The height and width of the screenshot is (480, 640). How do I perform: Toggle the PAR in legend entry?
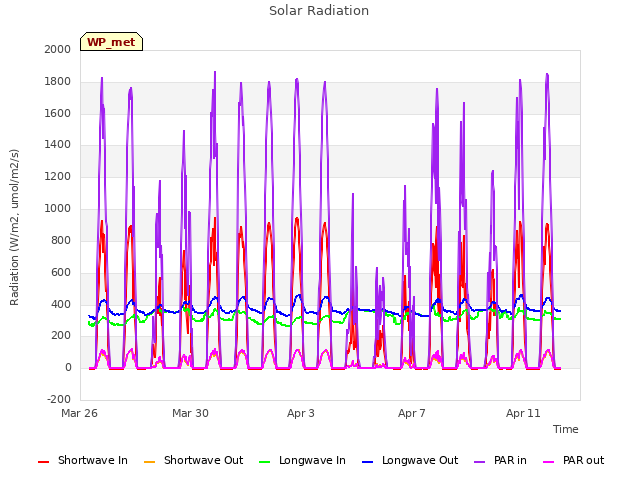coord(500,460)
